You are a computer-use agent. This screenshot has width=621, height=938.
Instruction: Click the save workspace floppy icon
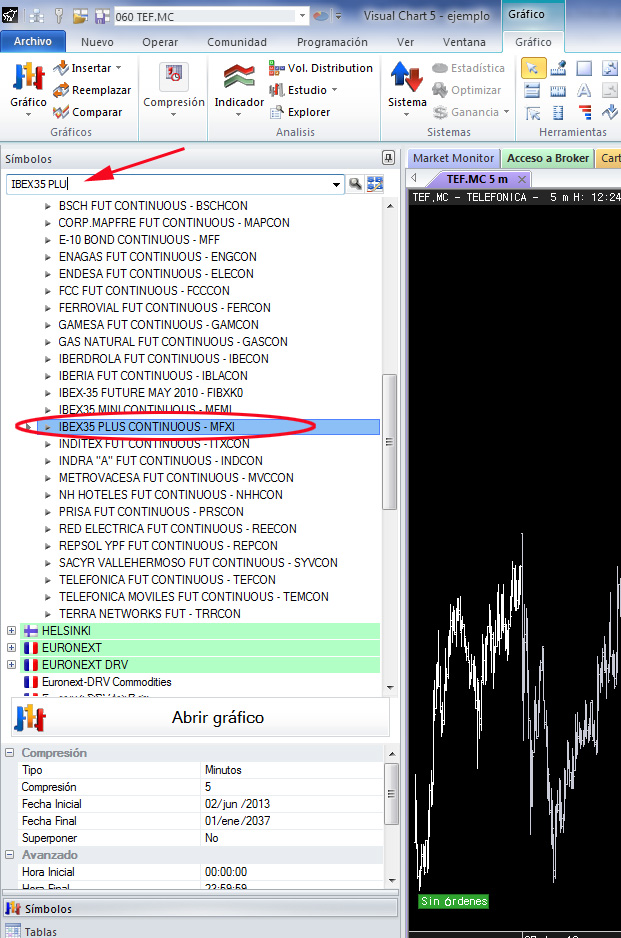pos(102,16)
